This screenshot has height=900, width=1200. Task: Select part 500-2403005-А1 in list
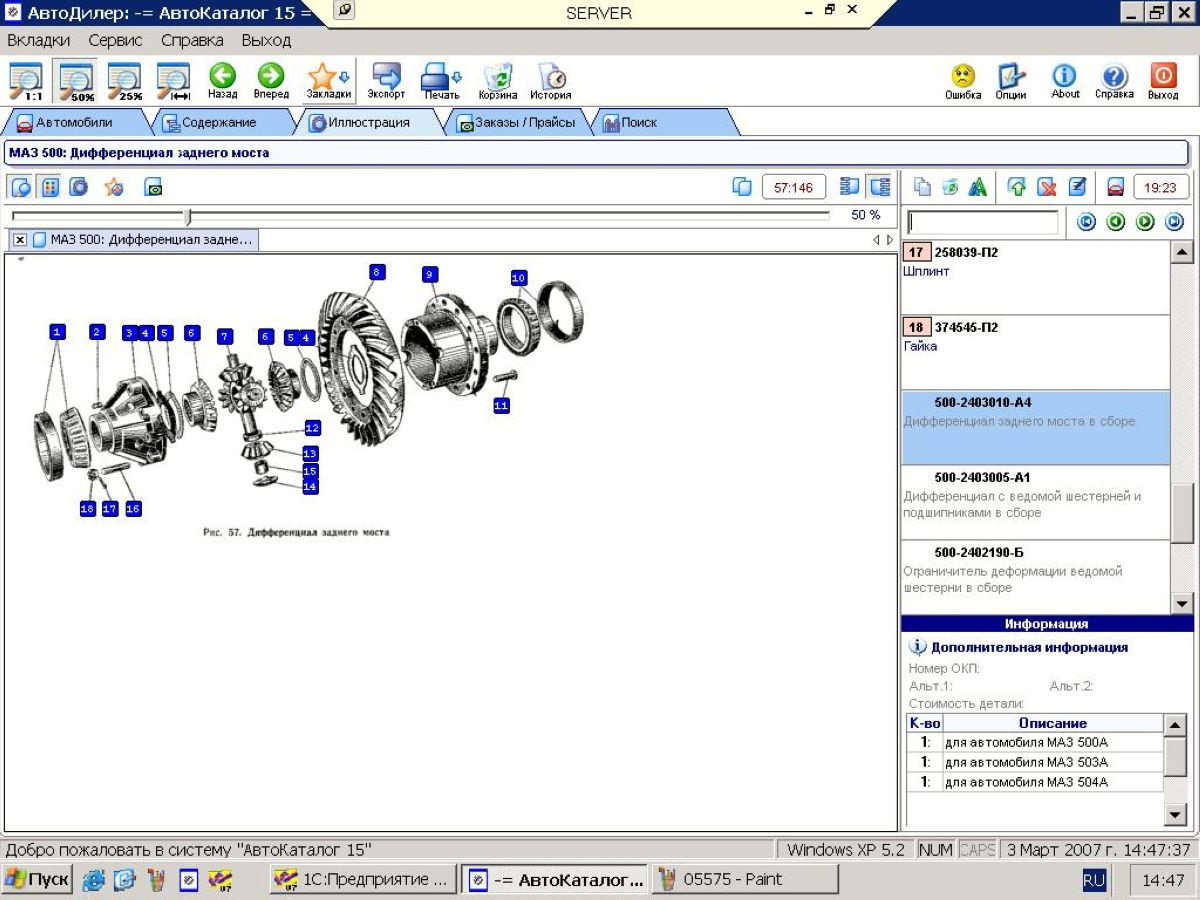(x=1035, y=502)
